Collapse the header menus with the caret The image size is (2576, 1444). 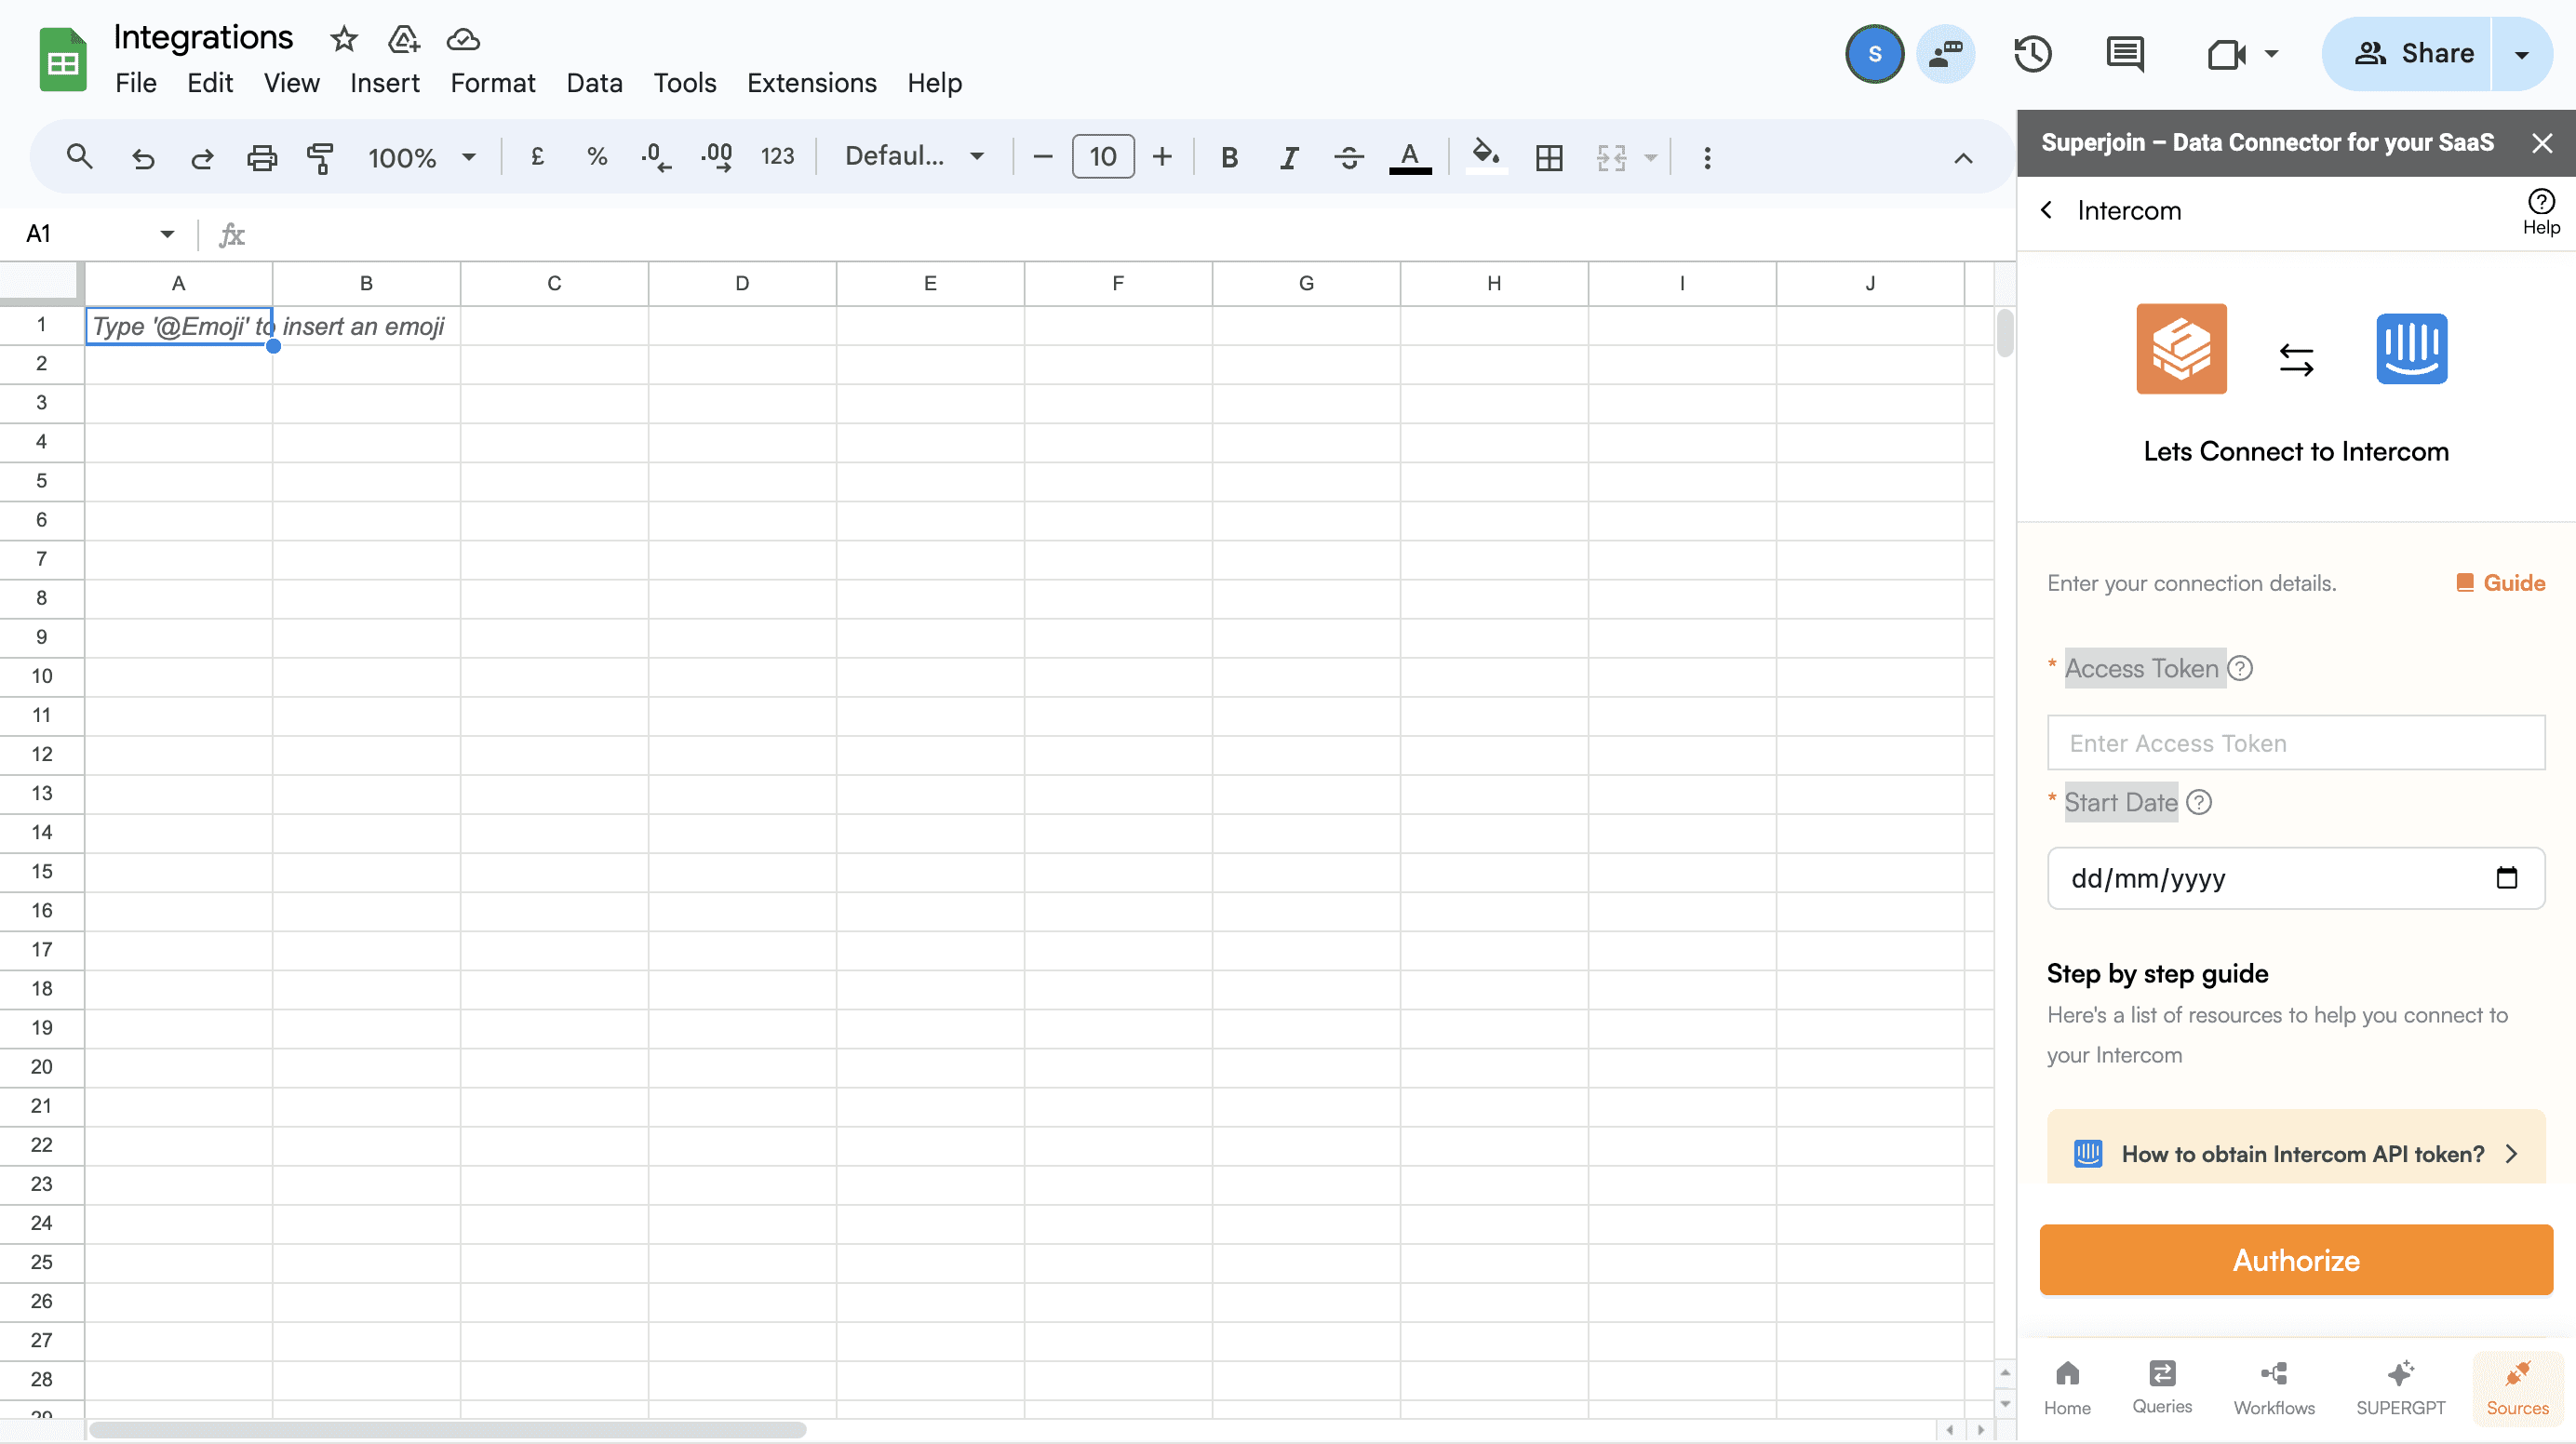1963,158
